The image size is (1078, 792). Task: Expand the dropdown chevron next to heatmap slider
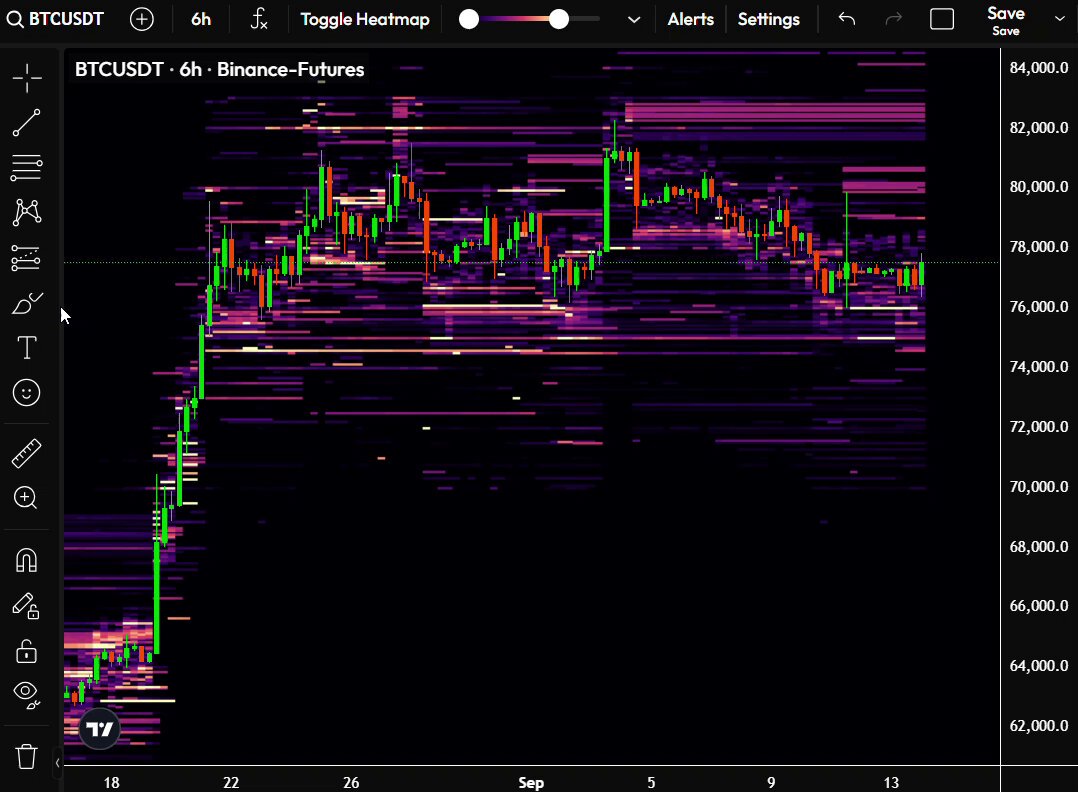point(634,20)
